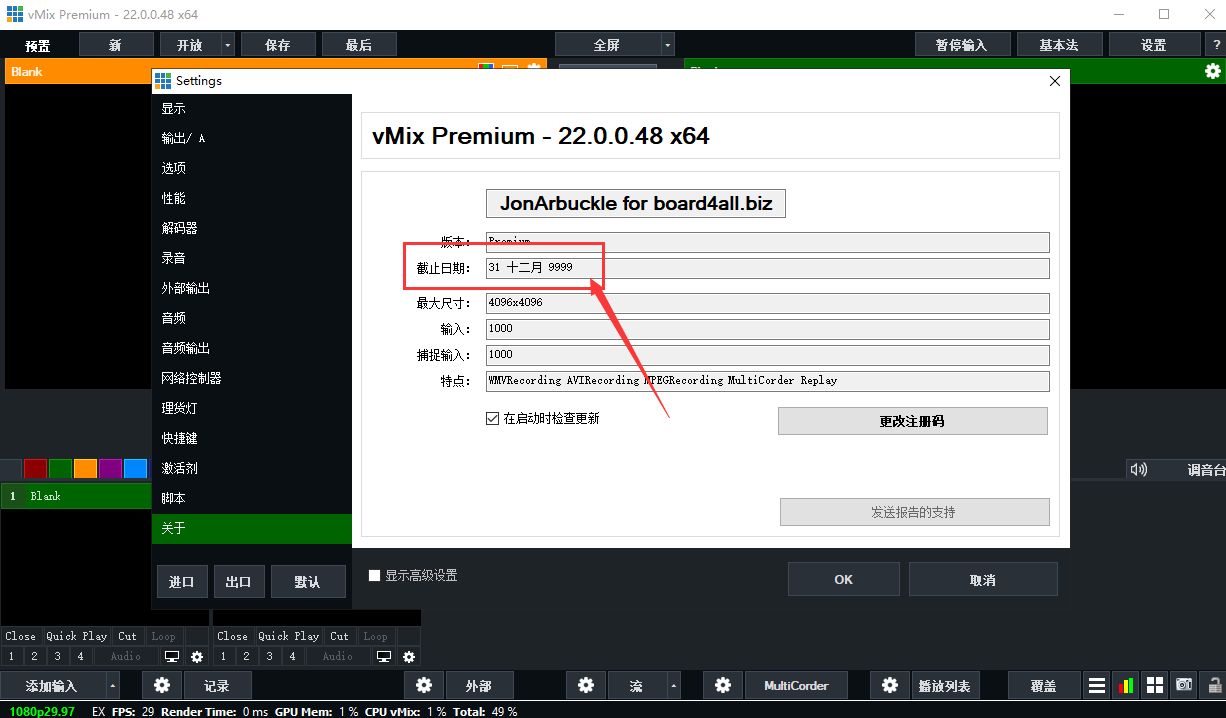Screen dimensions: 1226x718
Task: Click JonArbuckle for board4all.biz button
Action: pos(636,203)
